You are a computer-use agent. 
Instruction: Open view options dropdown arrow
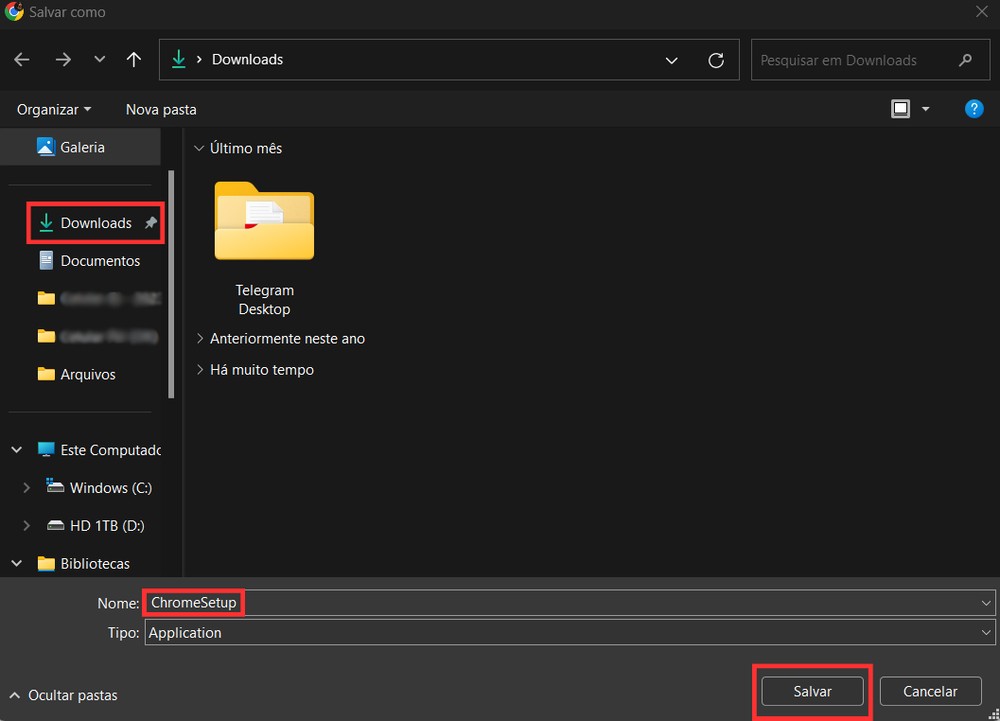tap(925, 109)
